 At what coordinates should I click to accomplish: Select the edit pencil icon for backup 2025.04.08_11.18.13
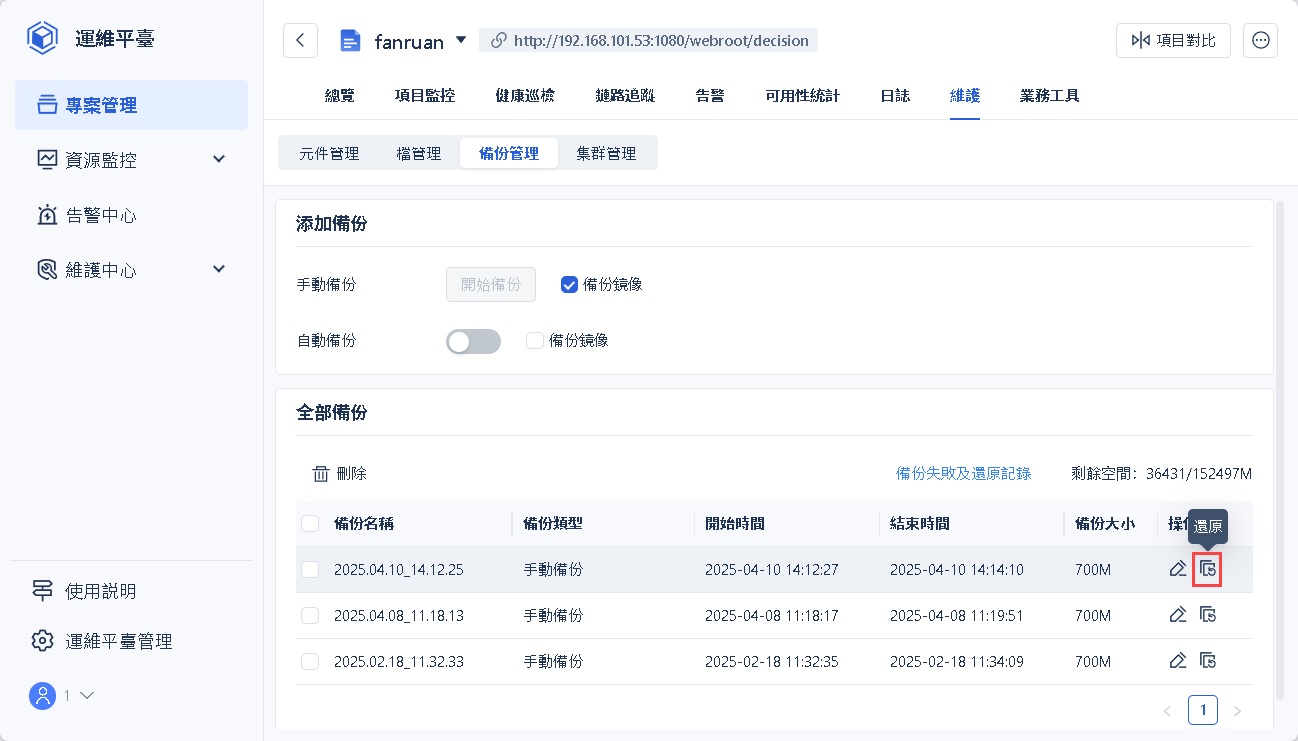(x=1177, y=614)
